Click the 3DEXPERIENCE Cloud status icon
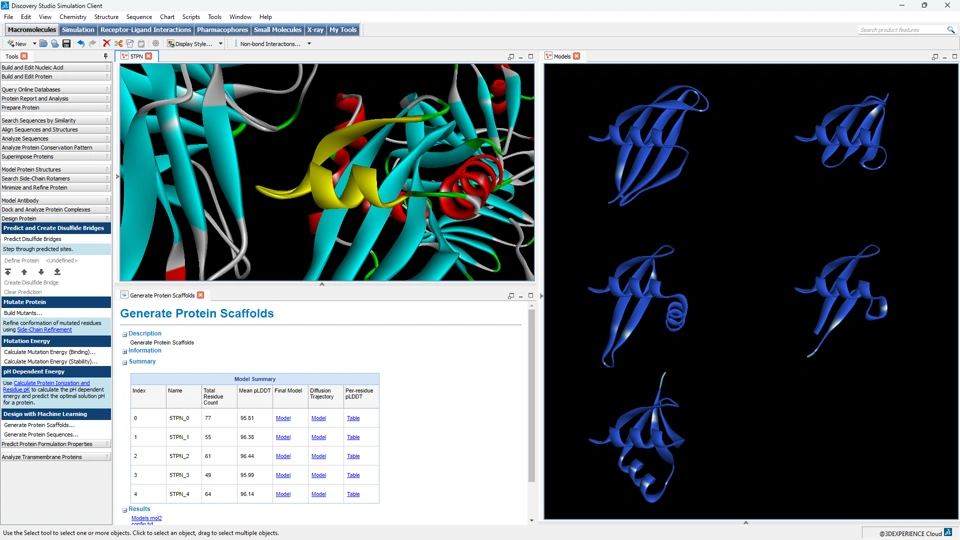This screenshot has height=540, width=960. (x=948, y=533)
